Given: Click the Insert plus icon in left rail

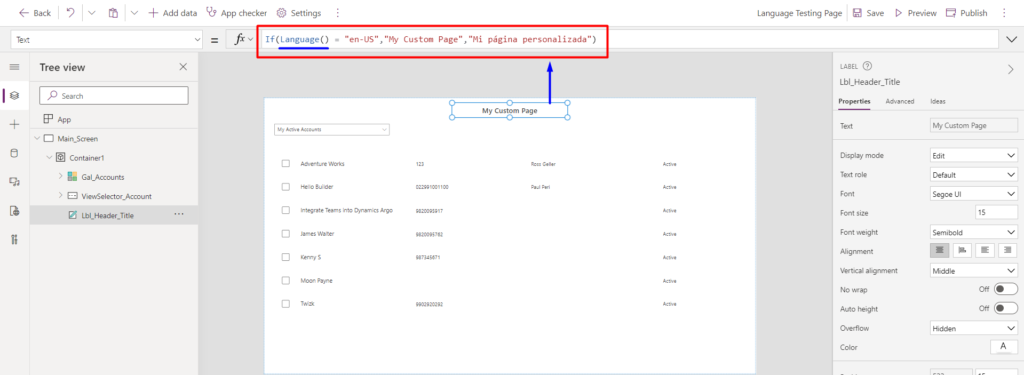Looking at the screenshot, I should click(x=14, y=124).
